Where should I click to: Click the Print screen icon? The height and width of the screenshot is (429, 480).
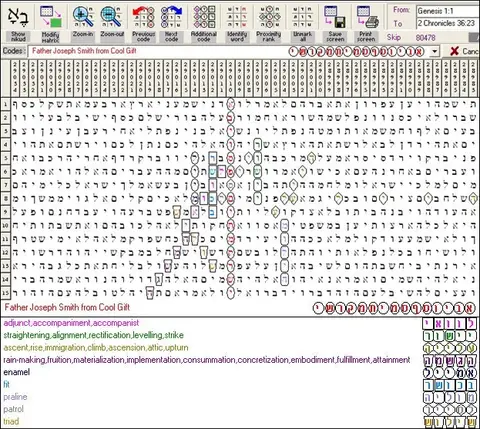coord(367,17)
